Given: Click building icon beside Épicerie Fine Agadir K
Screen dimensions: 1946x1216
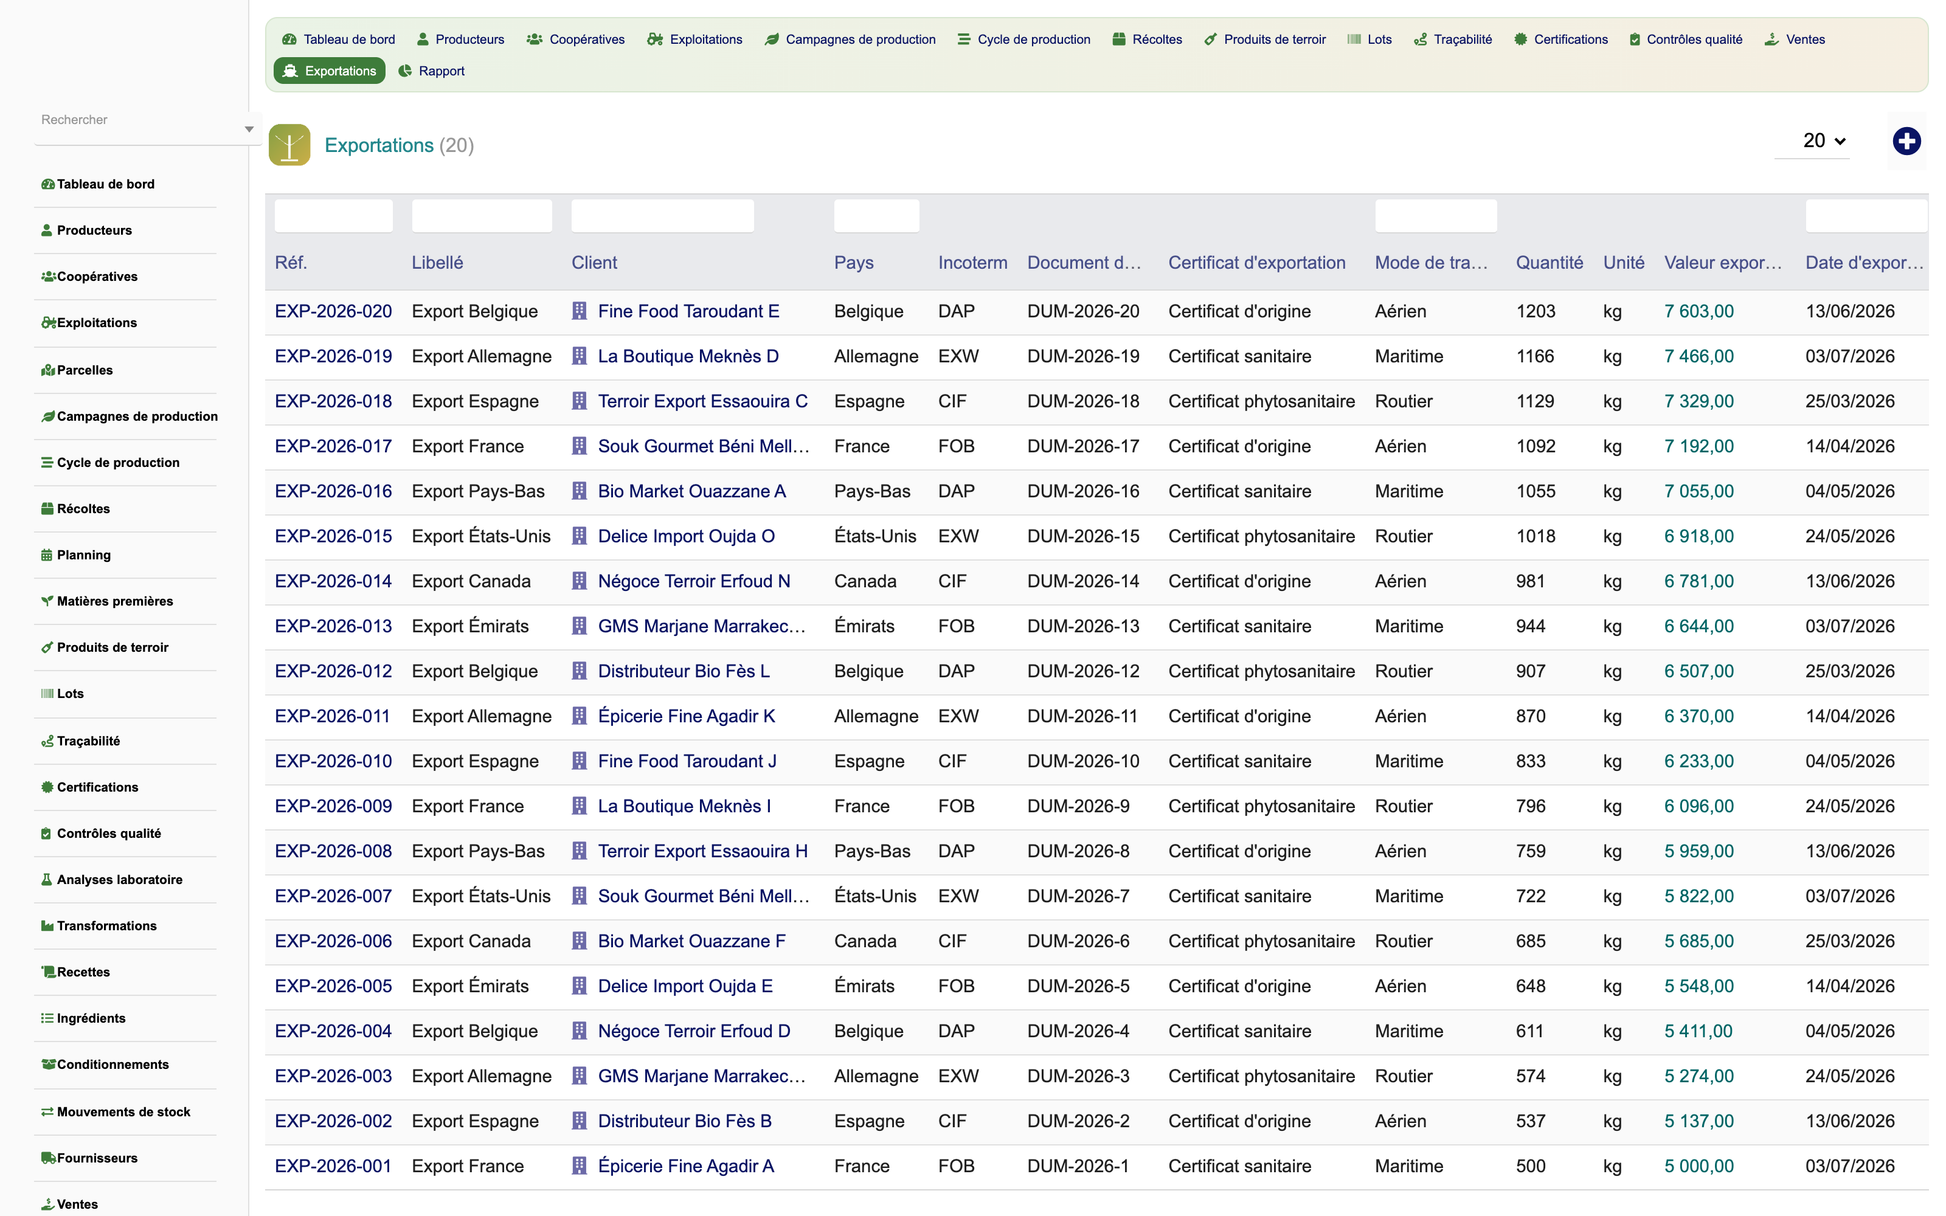Looking at the screenshot, I should coord(579,716).
